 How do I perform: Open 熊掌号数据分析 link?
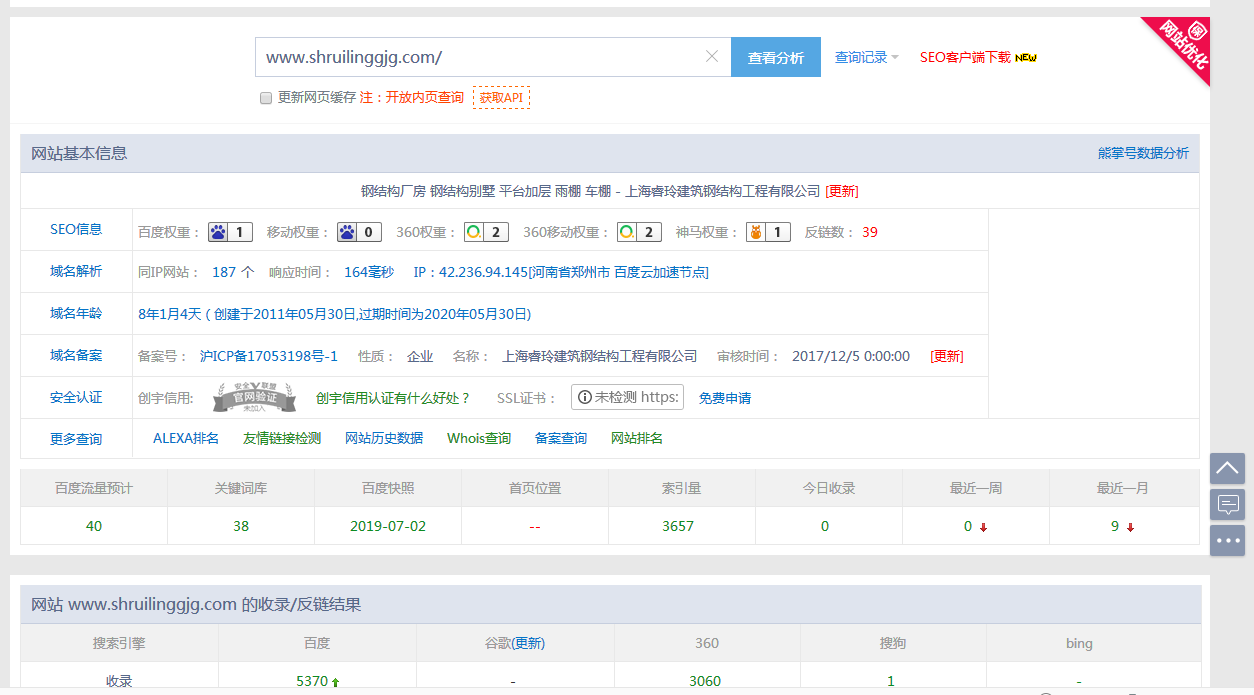pyautogui.click(x=1143, y=153)
